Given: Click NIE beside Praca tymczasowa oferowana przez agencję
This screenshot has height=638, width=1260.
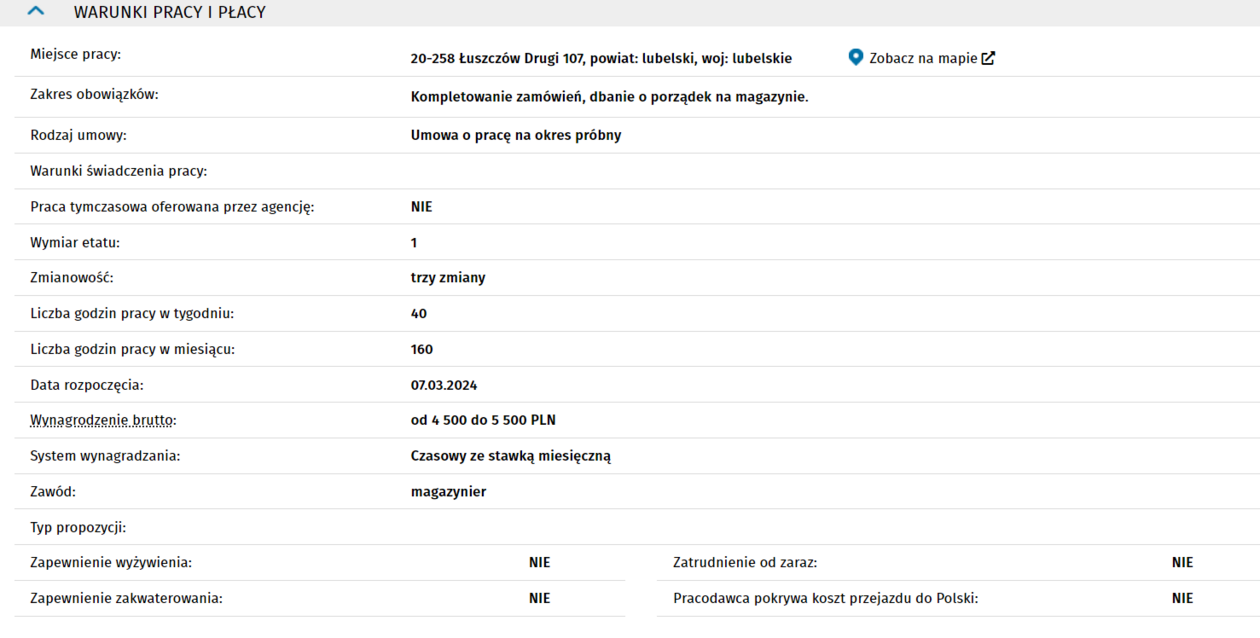Looking at the screenshot, I should pos(421,207).
